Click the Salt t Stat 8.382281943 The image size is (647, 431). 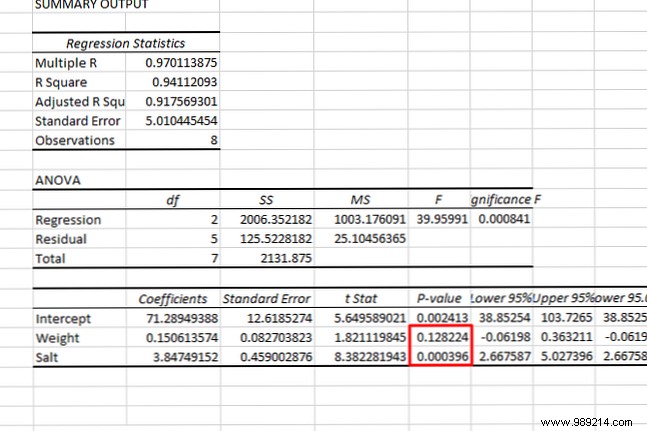(x=370, y=357)
